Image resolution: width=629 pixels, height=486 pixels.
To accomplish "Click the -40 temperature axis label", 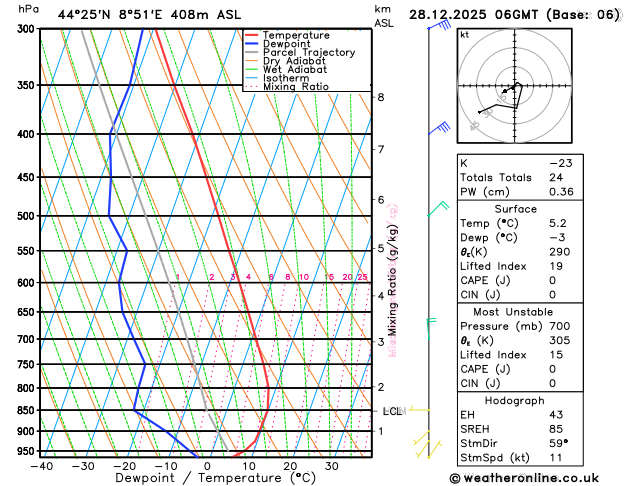I will point(42,466).
